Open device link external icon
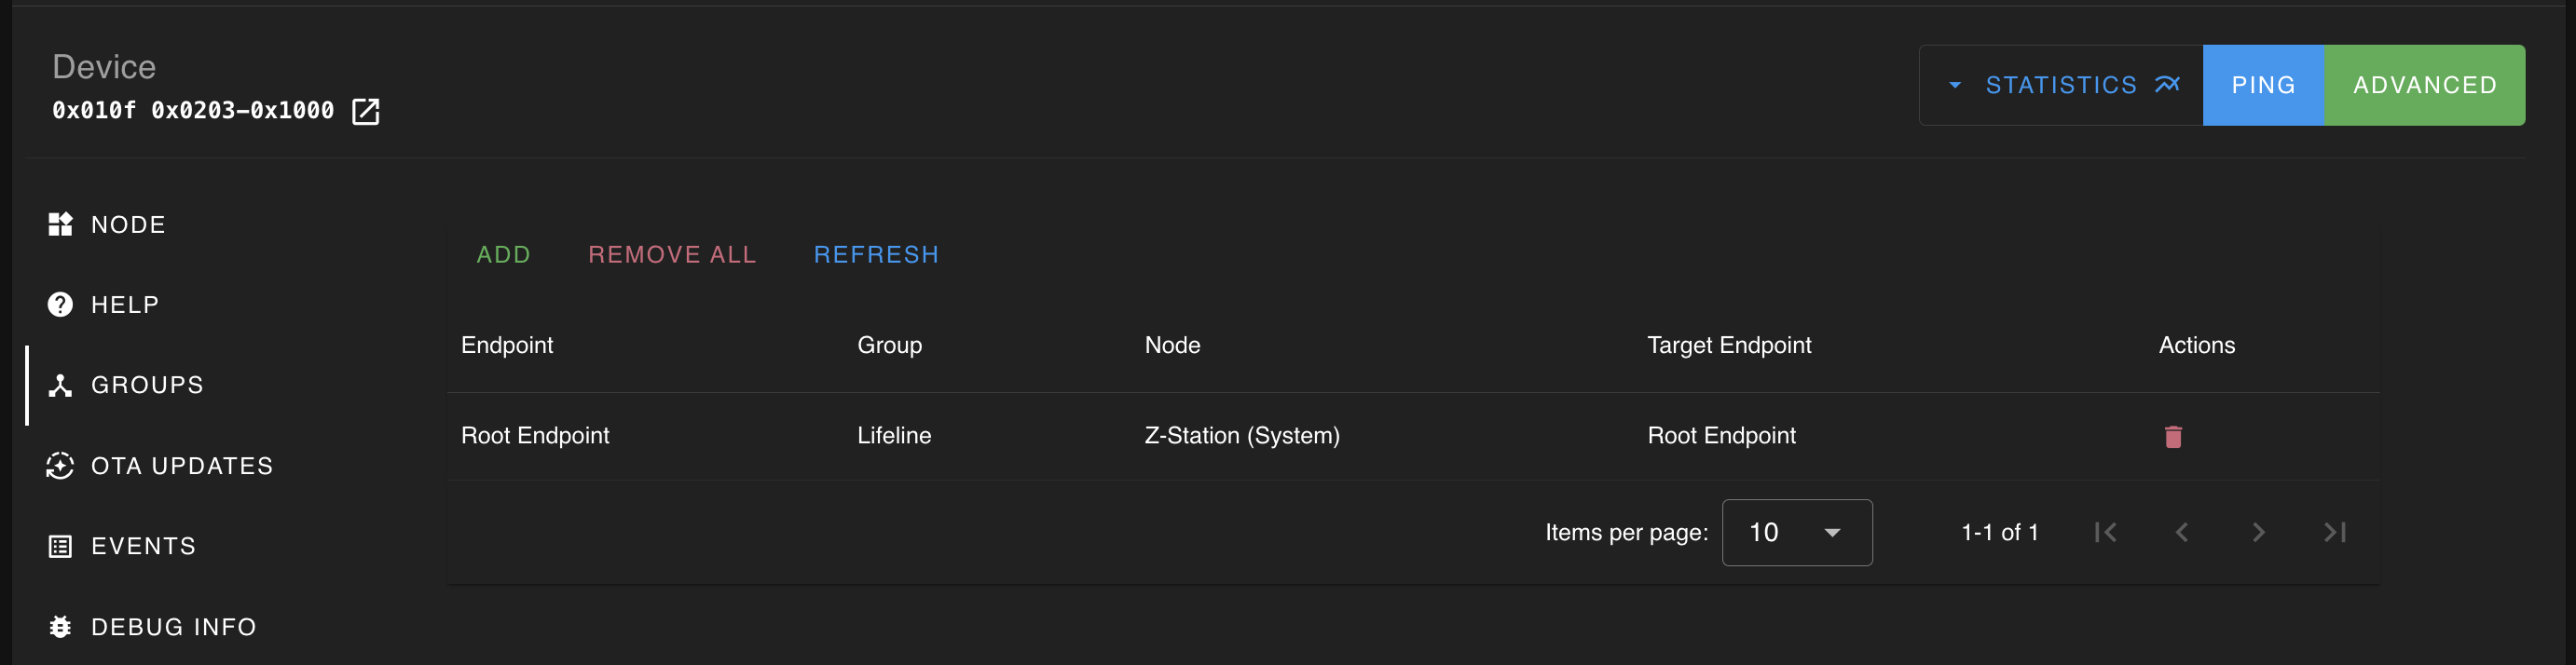Screen dimensions: 2576x665 [365, 111]
